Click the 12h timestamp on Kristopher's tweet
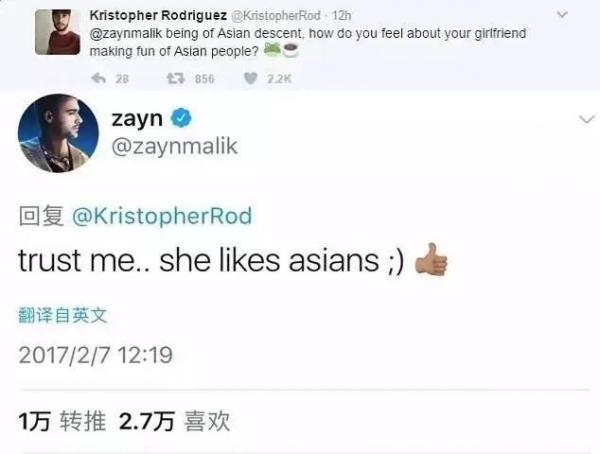Viewport: 600px width, 454px height. pos(341,16)
